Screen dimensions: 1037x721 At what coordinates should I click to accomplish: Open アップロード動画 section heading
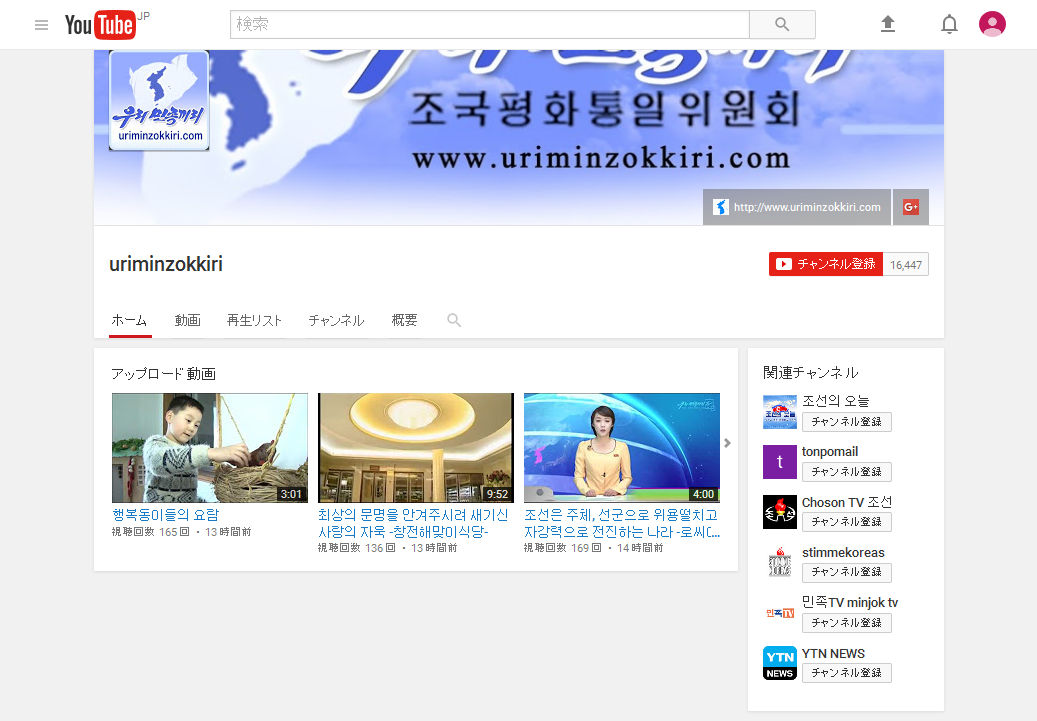click(163, 374)
